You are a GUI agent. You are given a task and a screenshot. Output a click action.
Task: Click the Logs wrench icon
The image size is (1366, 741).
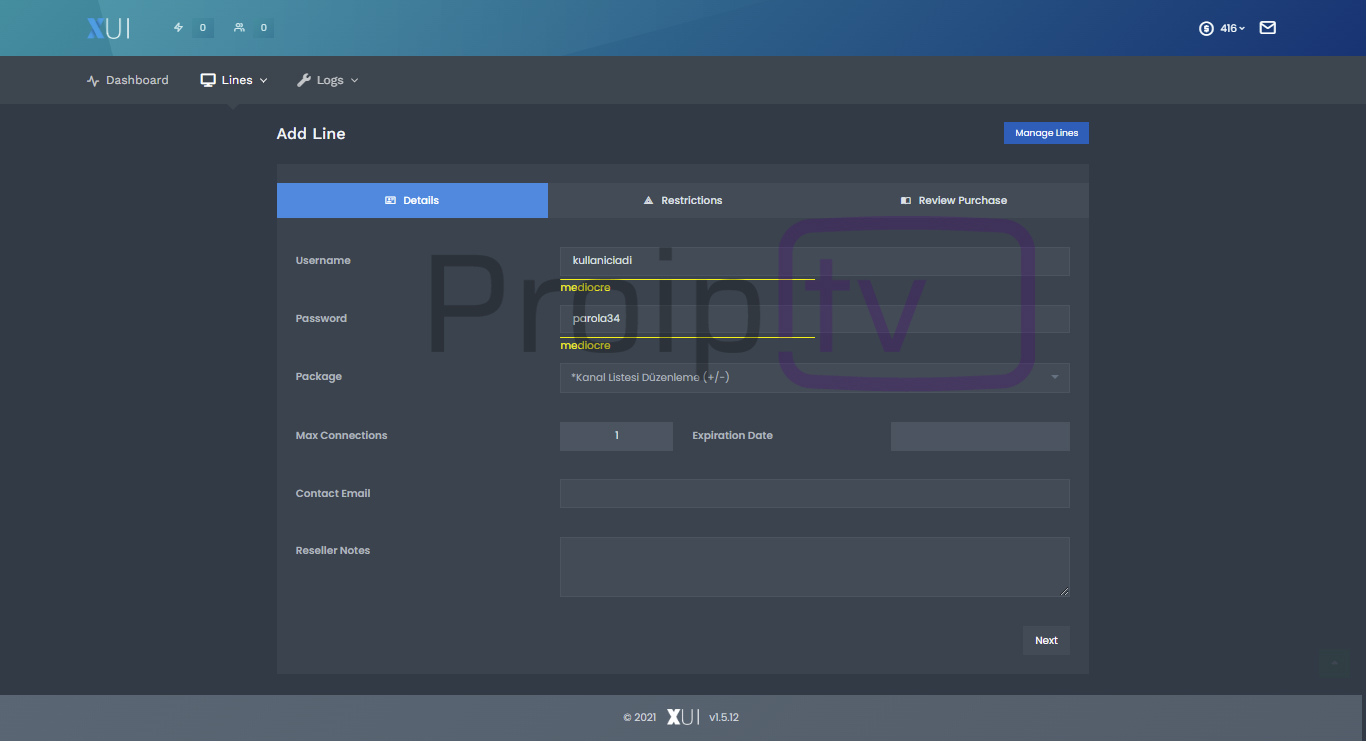304,80
